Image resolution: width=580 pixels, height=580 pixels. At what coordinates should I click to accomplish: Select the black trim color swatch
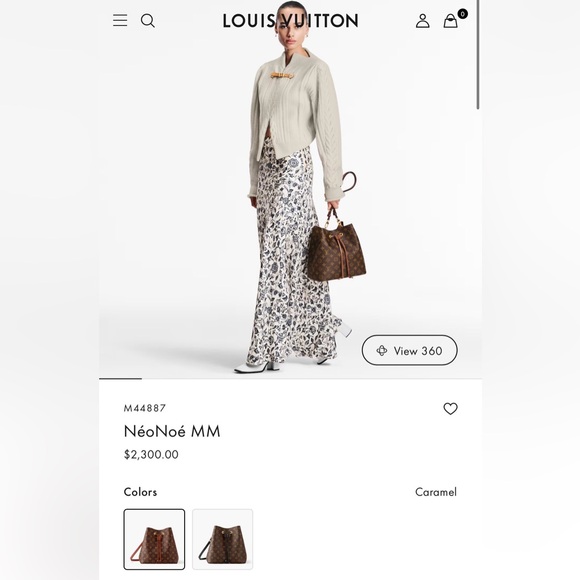[x=223, y=539]
